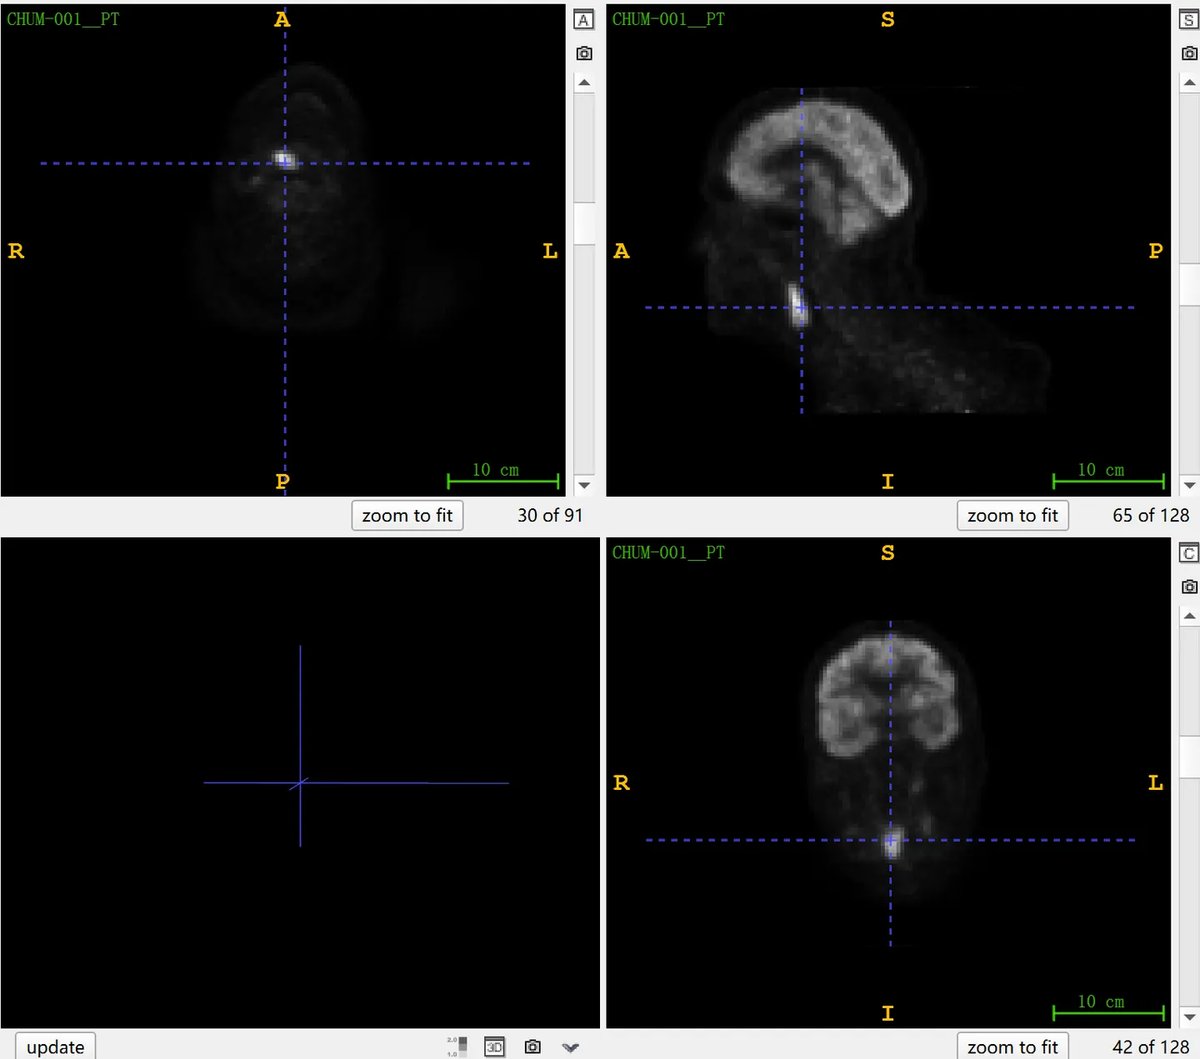This screenshot has height=1059, width=1200.
Task: Click the CHUM-001__PT label in coronal view
Action: tap(668, 552)
